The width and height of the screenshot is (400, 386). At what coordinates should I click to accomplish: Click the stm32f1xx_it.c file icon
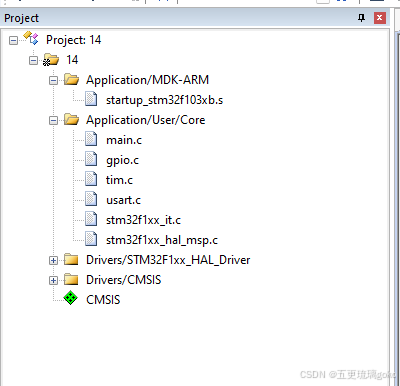pyautogui.click(x=91, y=219)
